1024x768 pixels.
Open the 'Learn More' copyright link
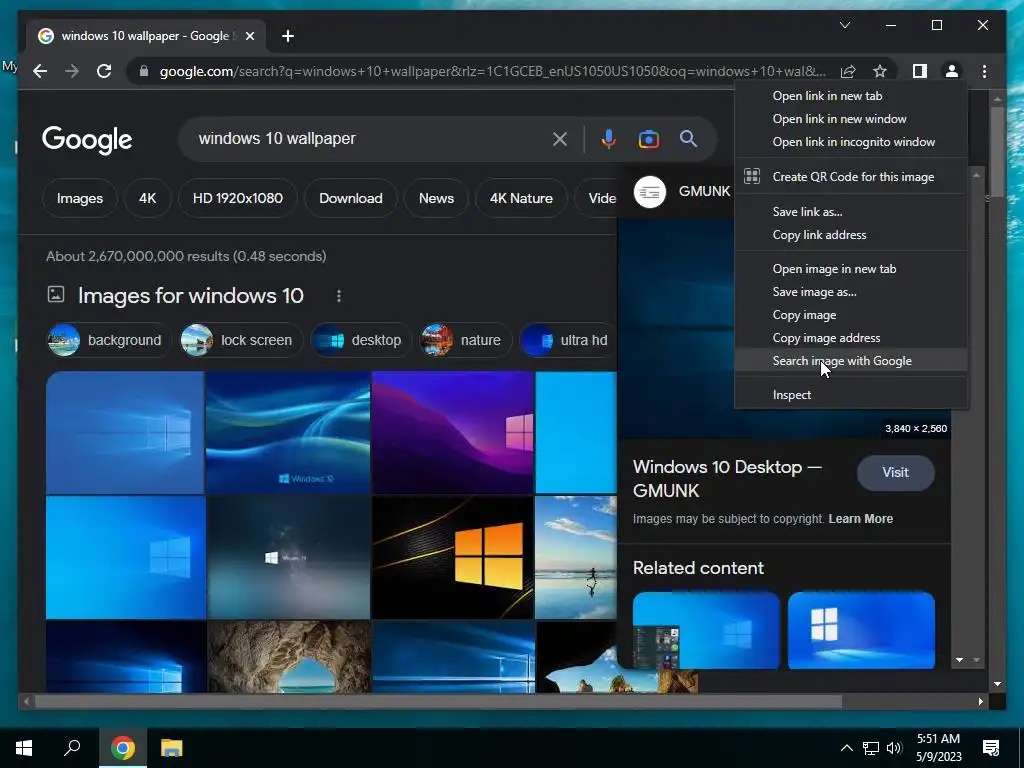[861, 519]
